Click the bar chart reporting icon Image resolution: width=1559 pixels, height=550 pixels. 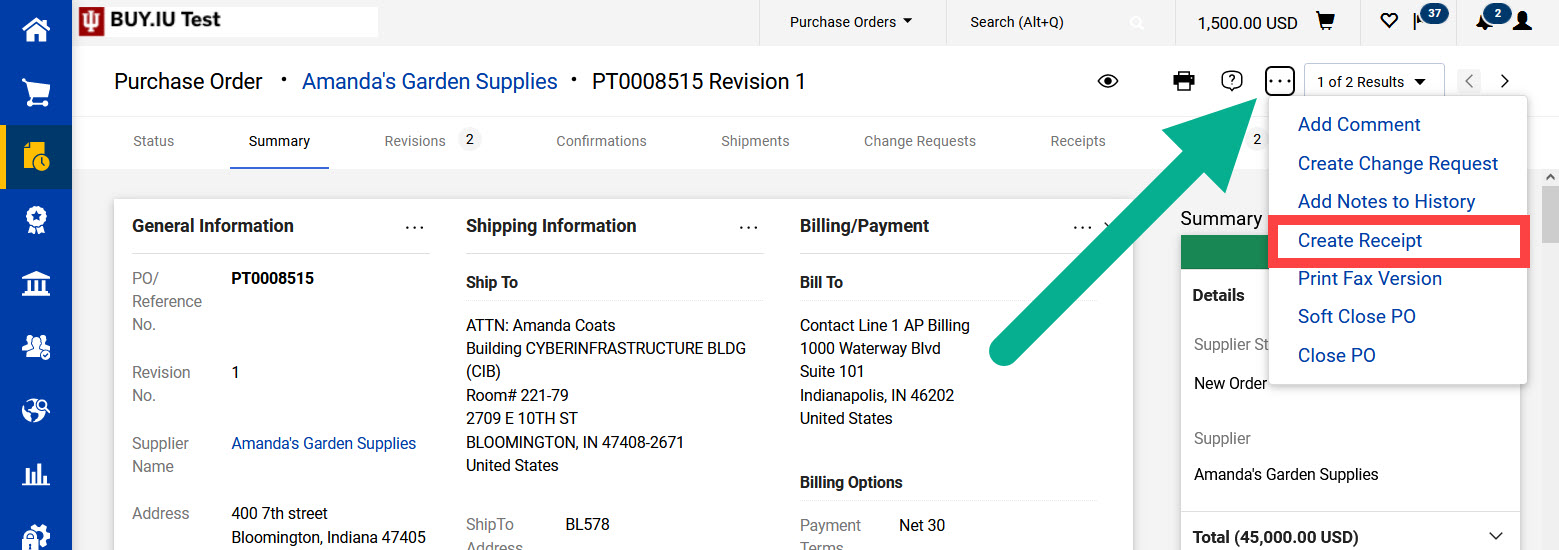[36, 473]
